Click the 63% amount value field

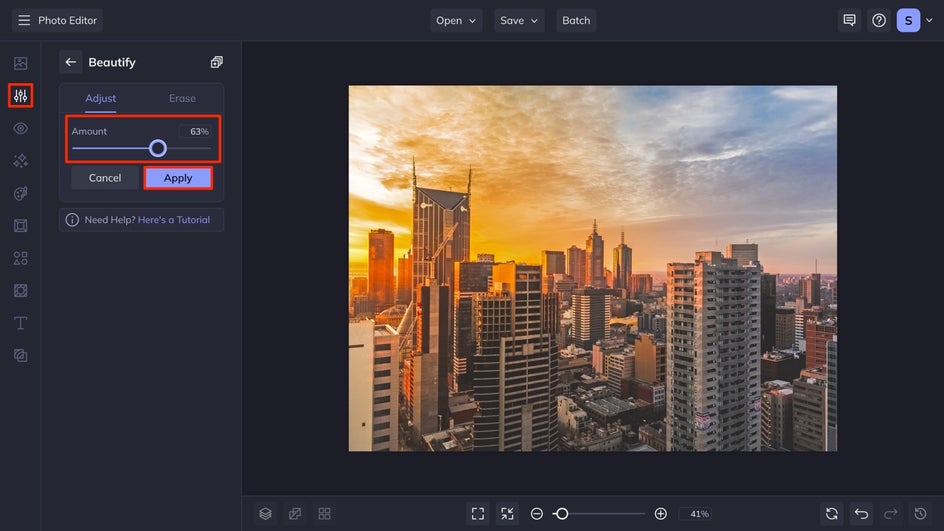tap(195, 131)
